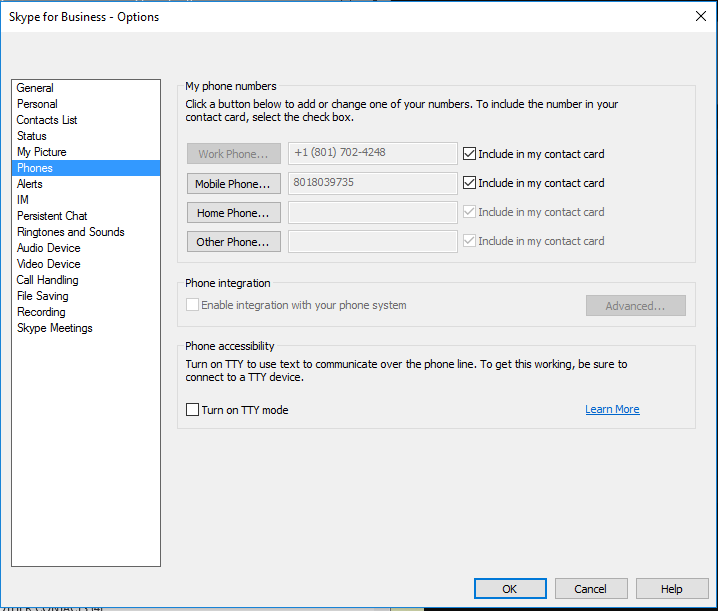
Task: Toggle work phone contact card checkbox
Action: (469, 154)
